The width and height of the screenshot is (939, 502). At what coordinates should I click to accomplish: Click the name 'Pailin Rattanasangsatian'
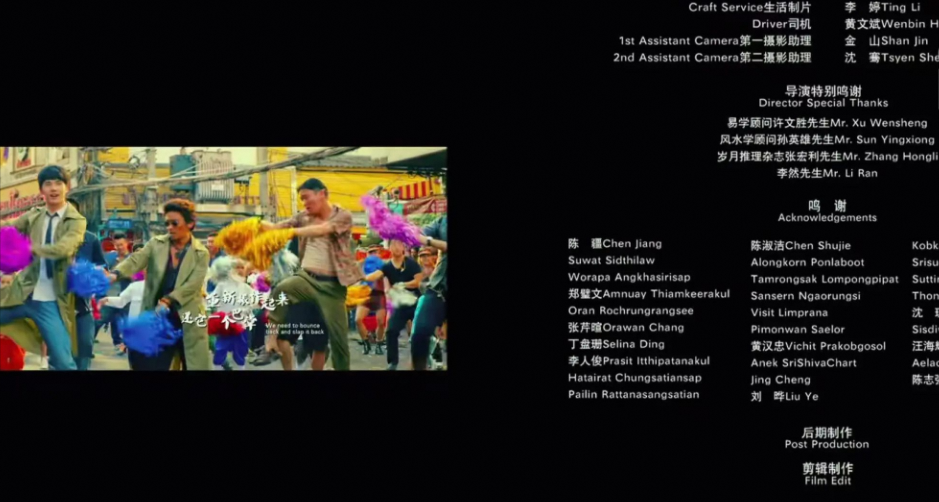(x=633, y=395)
